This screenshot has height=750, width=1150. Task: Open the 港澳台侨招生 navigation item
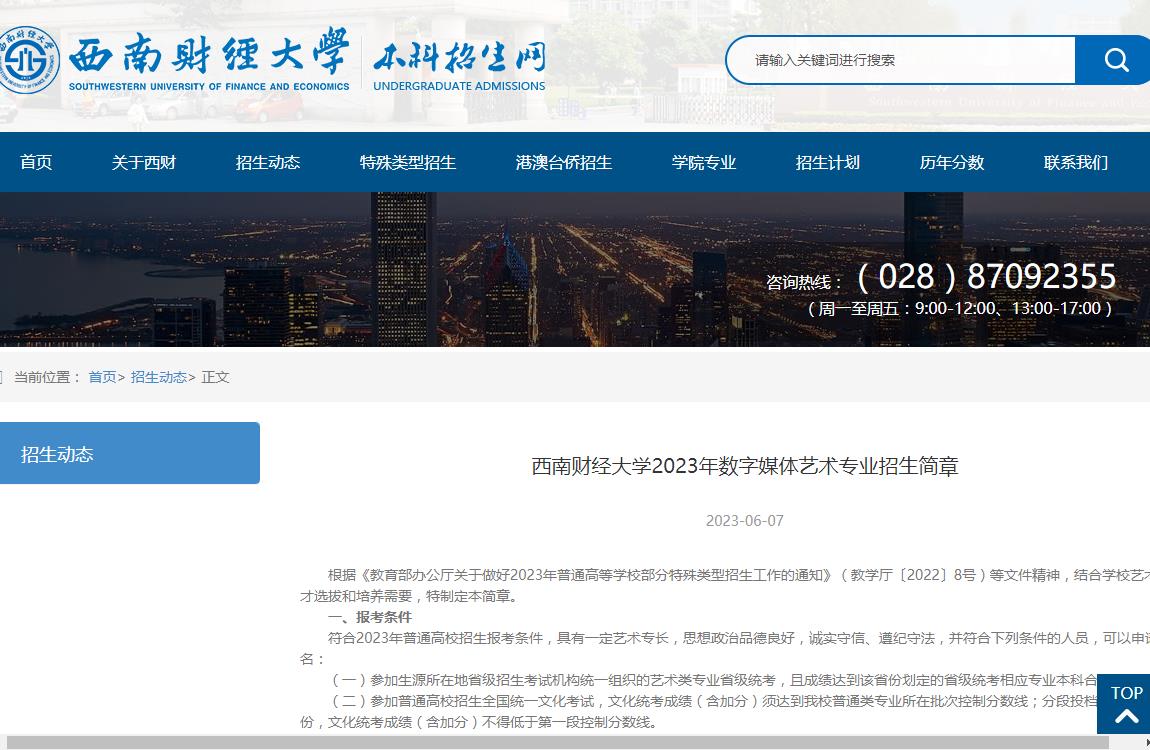(563, 162)
